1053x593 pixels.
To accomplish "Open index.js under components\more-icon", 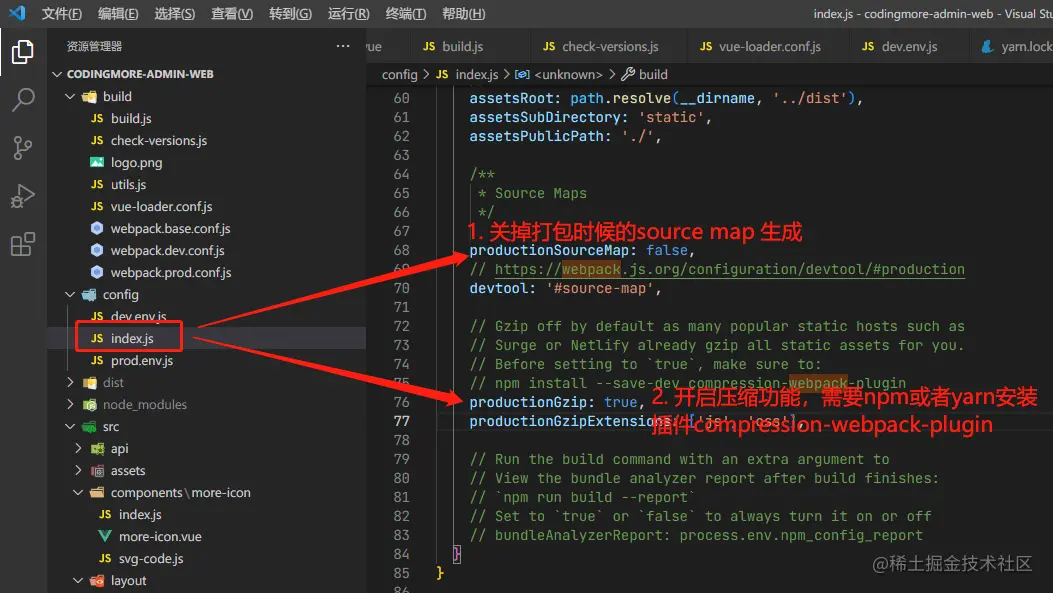I will click(x=140, y=514).
